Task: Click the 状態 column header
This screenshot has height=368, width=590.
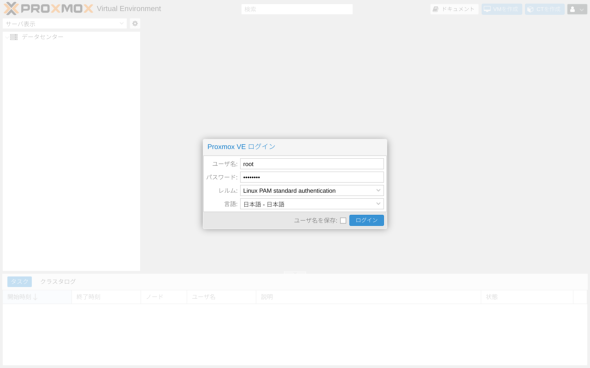Action: (x=527, y=297)
